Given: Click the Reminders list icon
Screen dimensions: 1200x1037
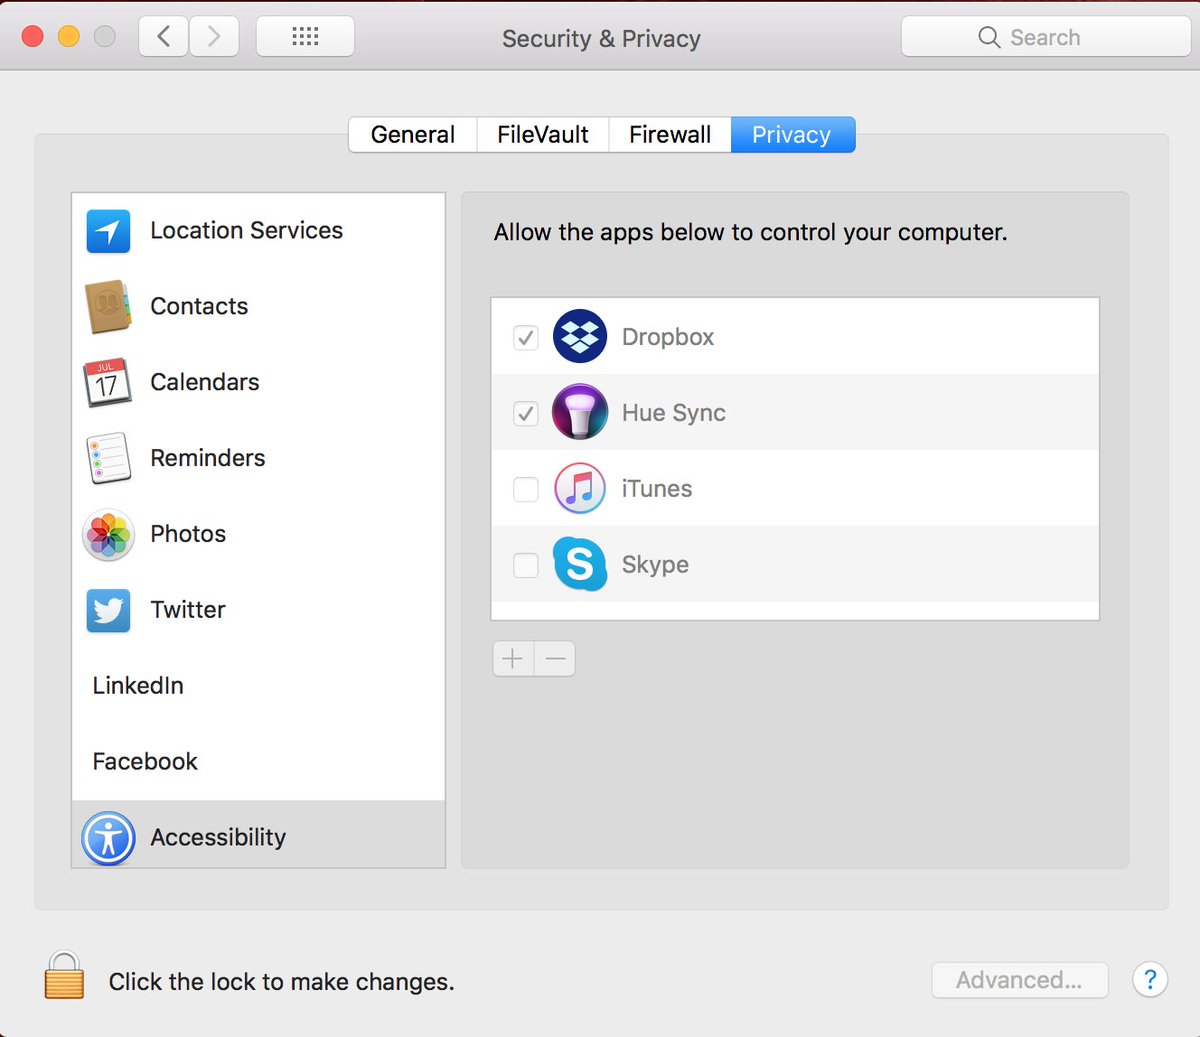Looking at the screenshot, I should (x=108, y=458).
